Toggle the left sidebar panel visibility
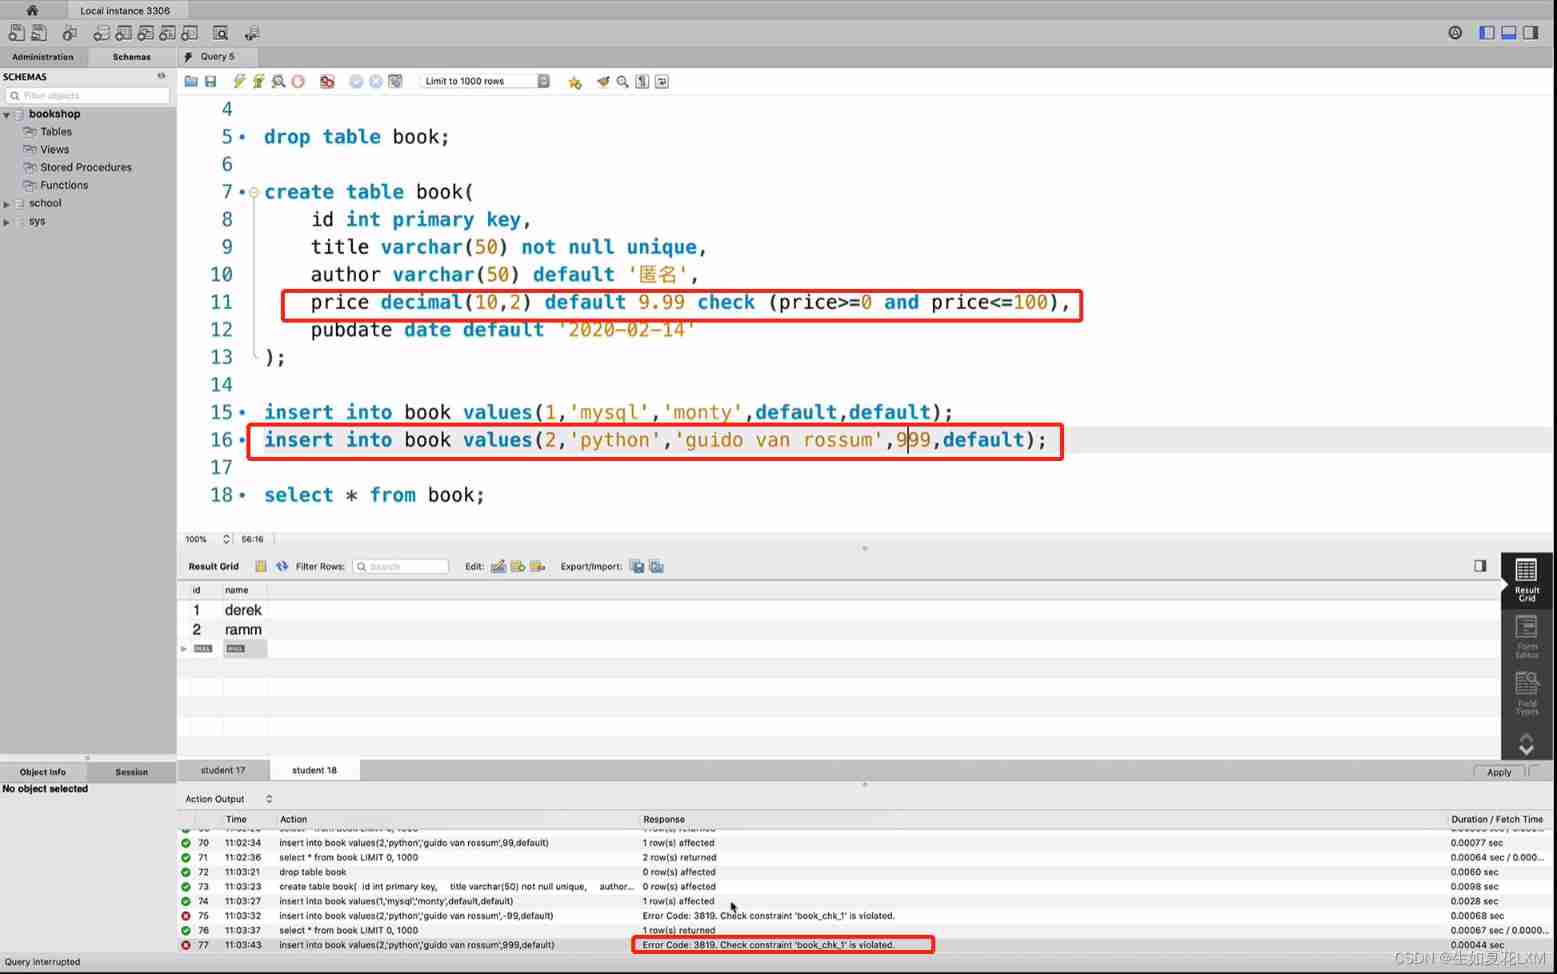 [x=1487, y=33]
